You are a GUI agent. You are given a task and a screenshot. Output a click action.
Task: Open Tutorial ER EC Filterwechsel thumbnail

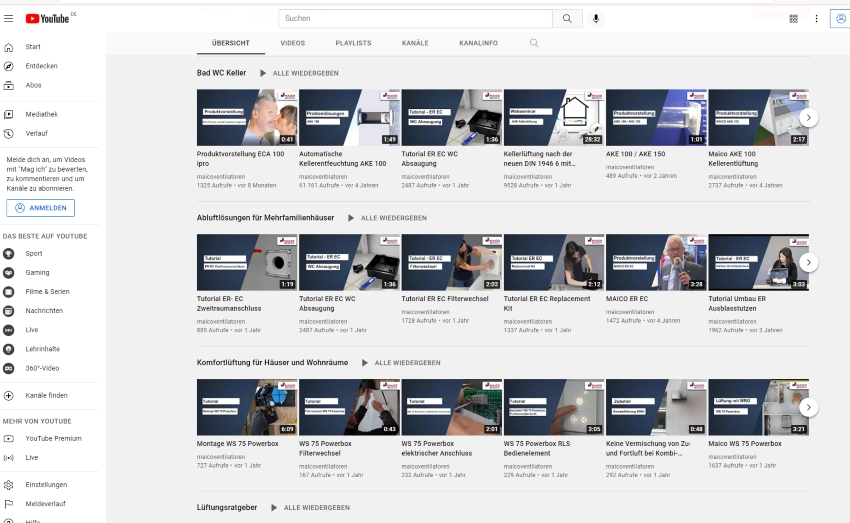(452, 262)
